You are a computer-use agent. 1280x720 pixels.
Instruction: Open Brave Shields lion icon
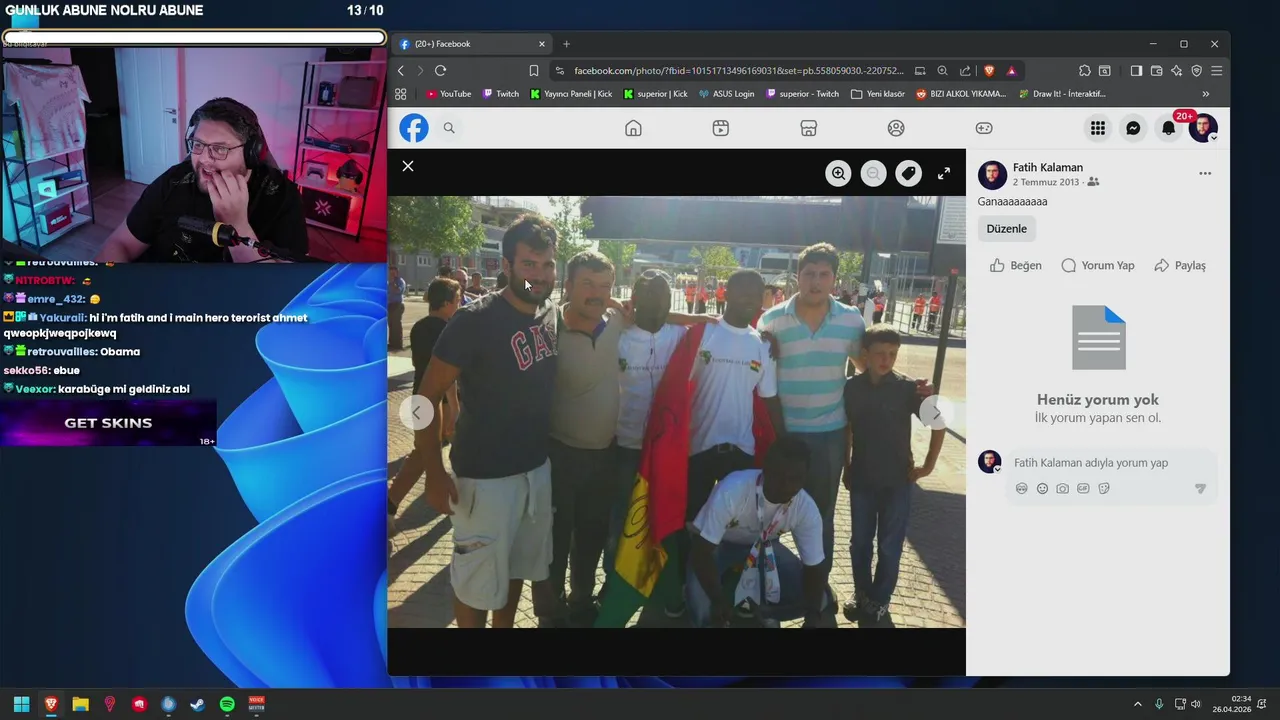tap(989, 71)
